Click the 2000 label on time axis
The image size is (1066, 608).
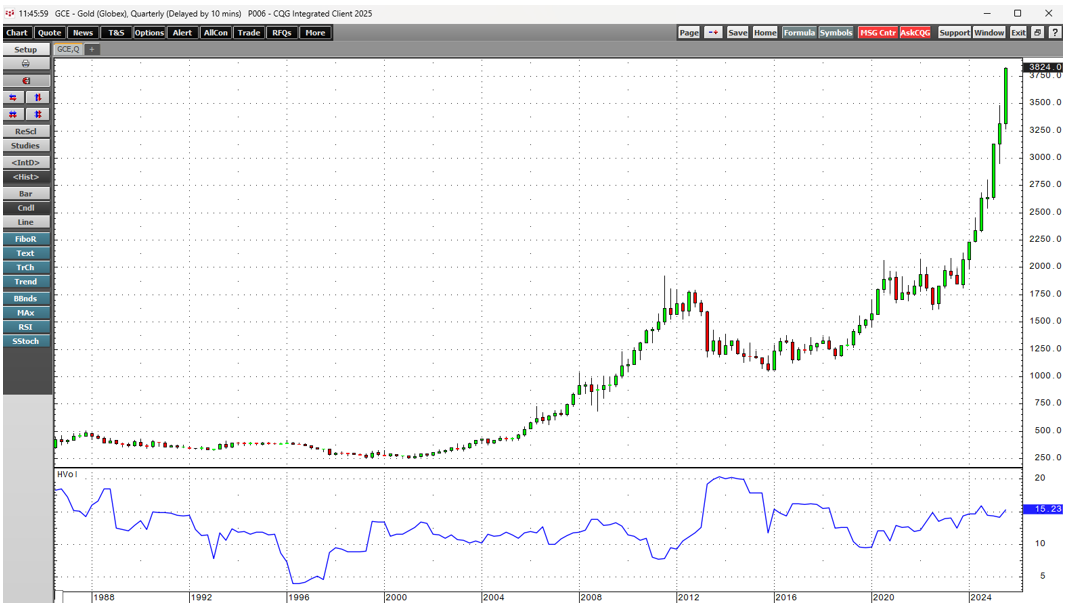click(x=396, y=597)
